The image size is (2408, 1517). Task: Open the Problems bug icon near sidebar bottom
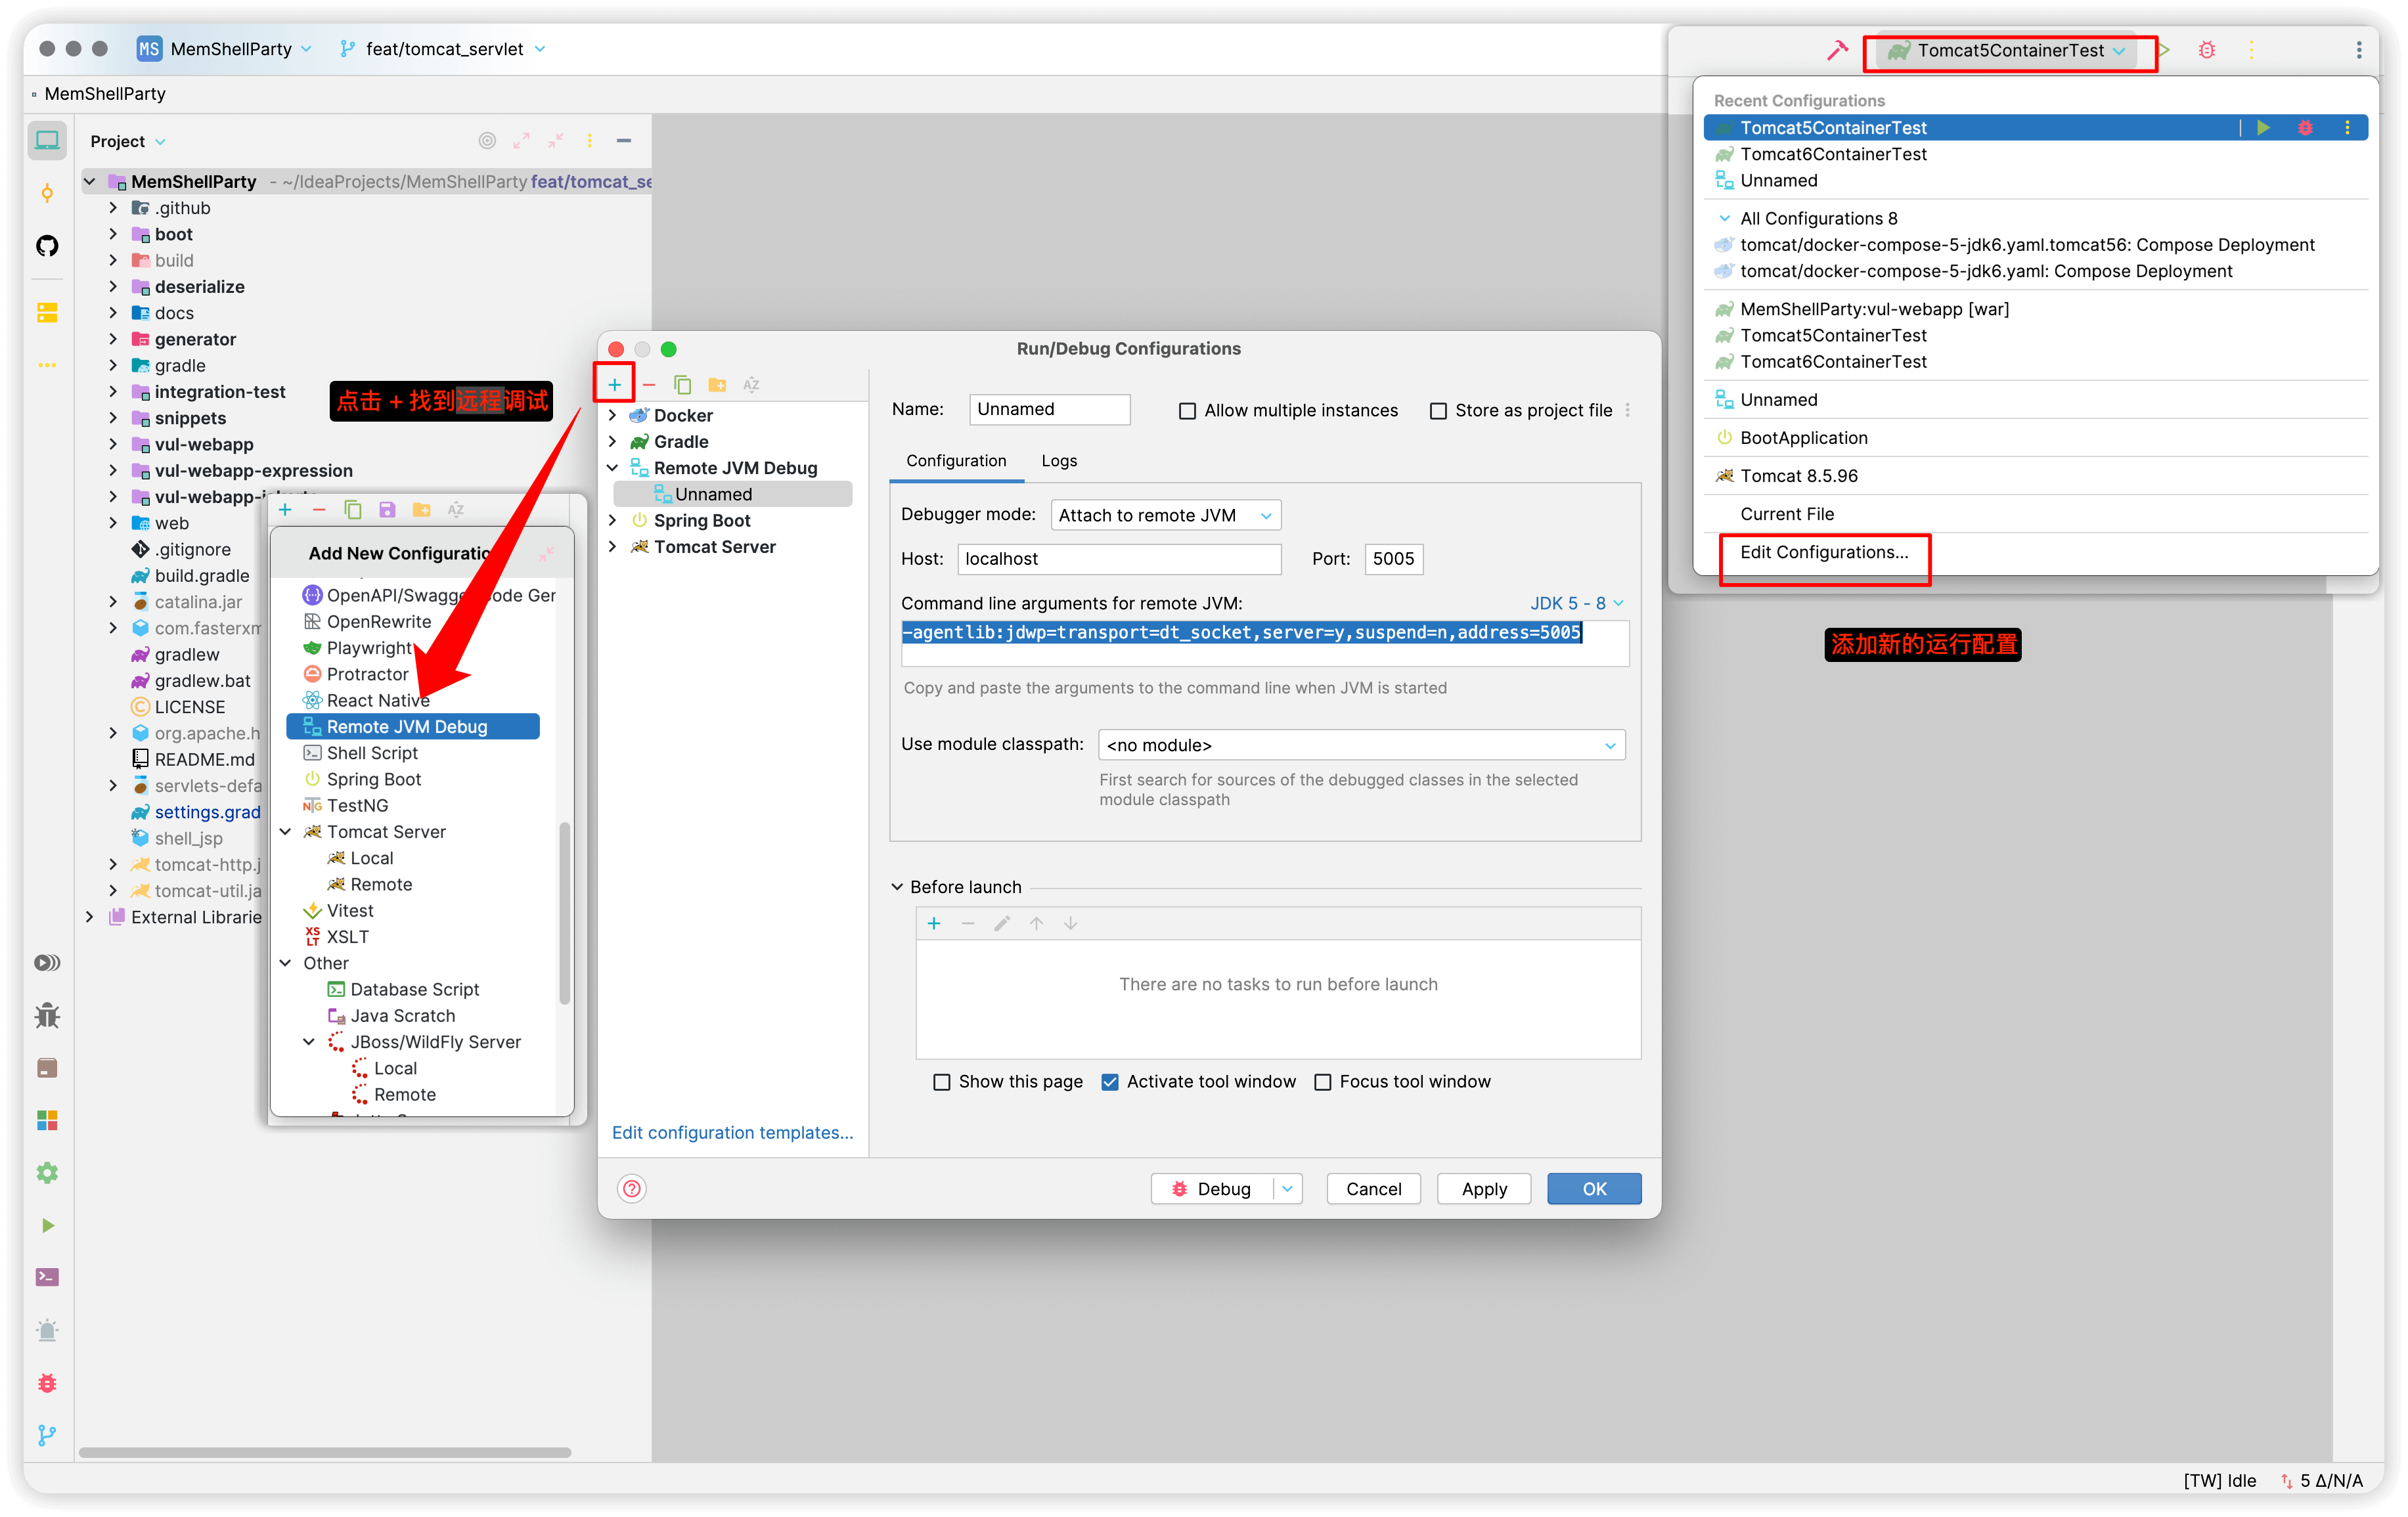point(47,1383)
